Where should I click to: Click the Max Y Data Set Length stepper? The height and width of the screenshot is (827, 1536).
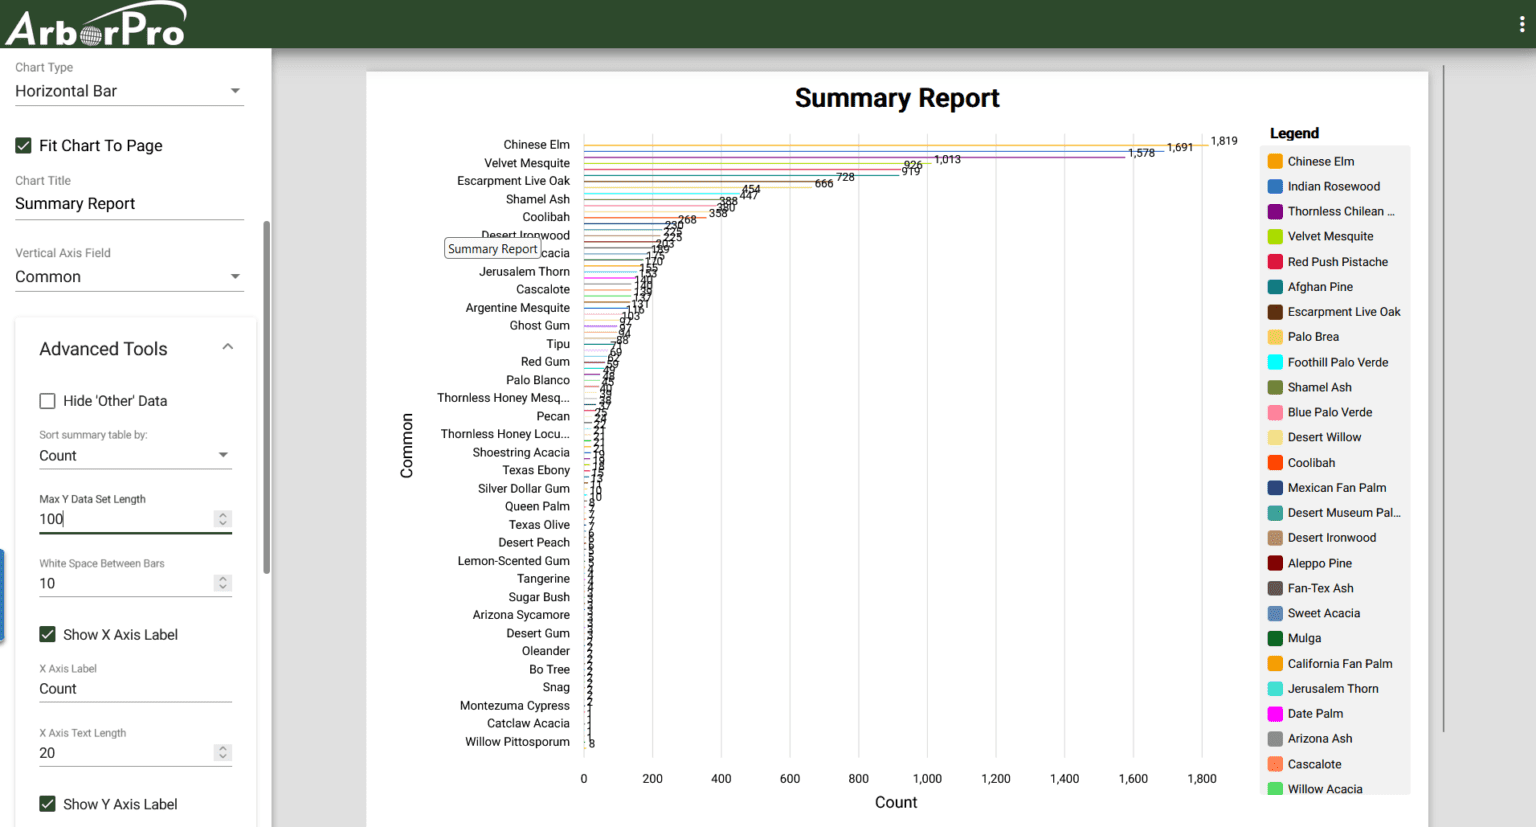[223, 519]
